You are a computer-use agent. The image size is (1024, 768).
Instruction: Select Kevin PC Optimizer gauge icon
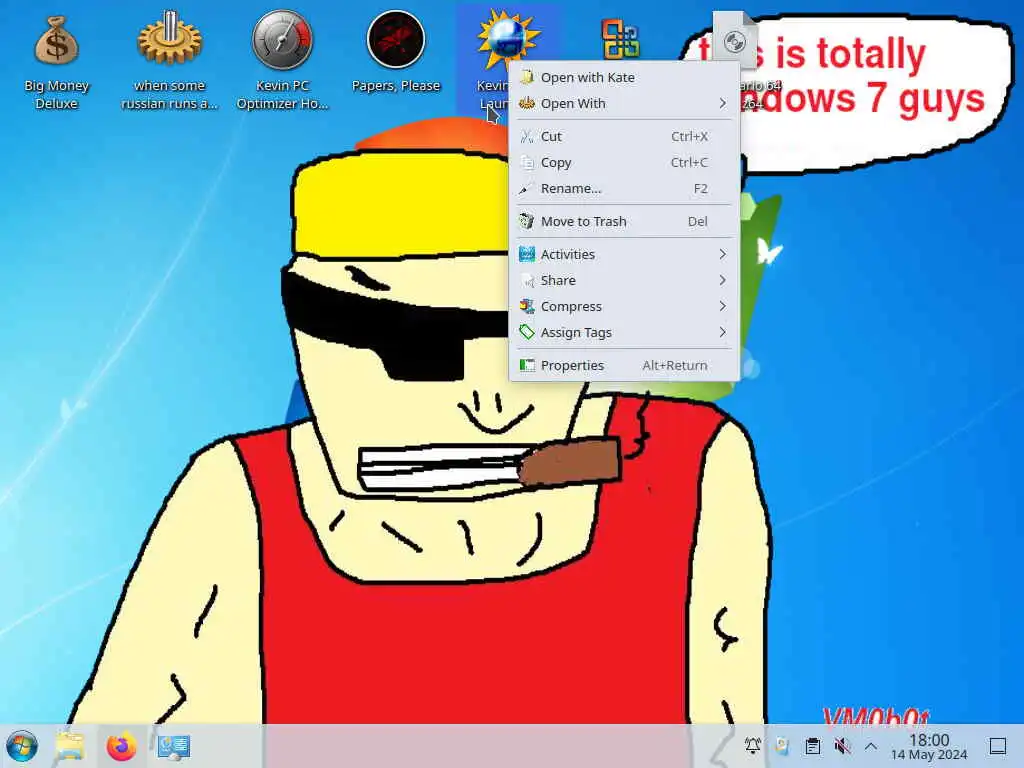tap(283, 39)
